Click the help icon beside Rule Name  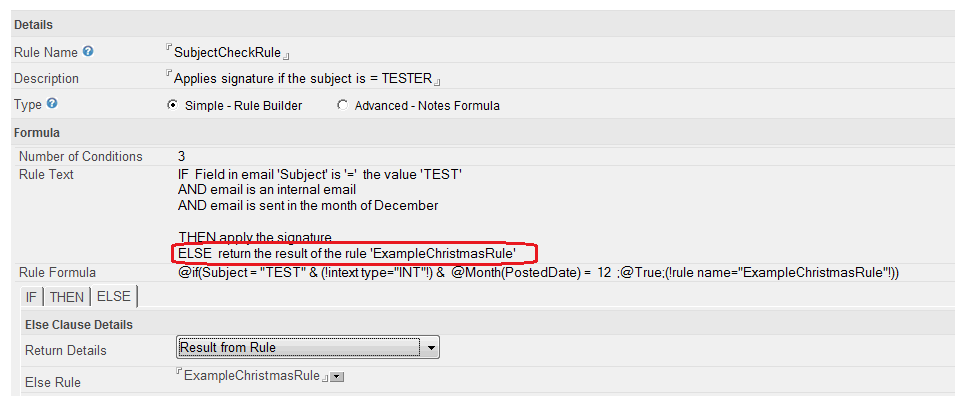[x=88, y=52]
